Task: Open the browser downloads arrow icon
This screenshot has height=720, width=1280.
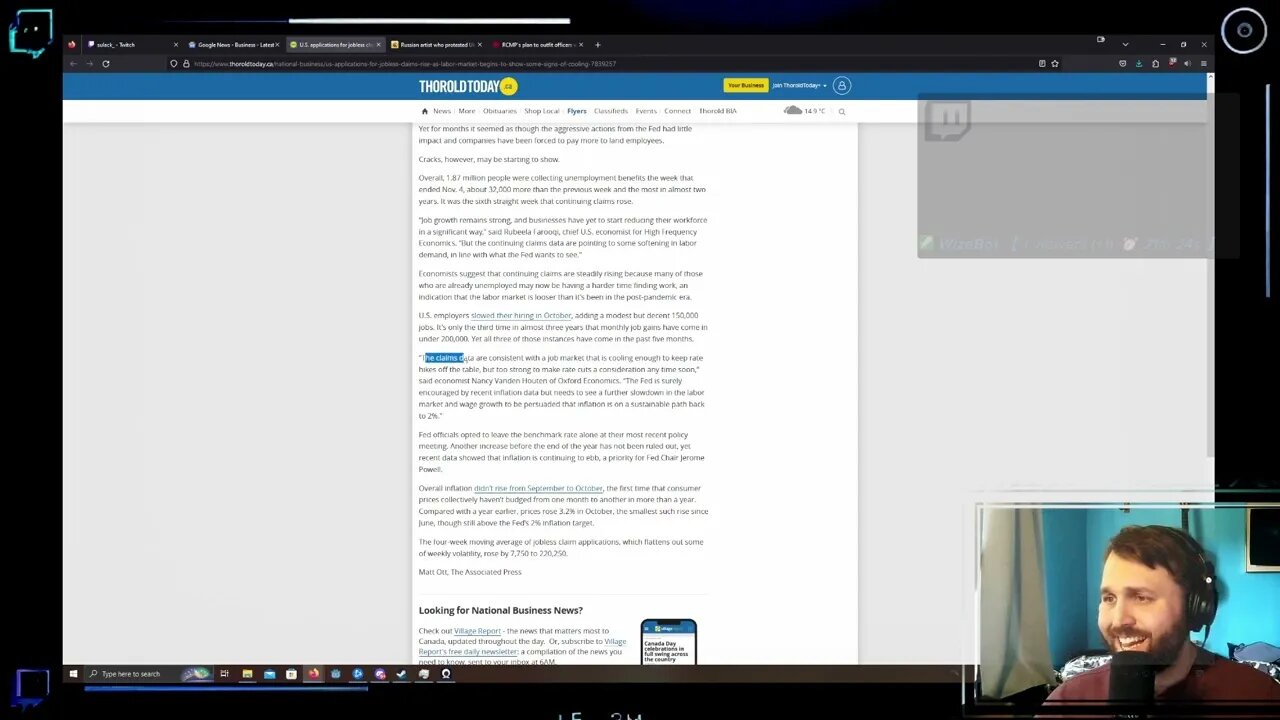Action: click(x=1139, y=63)
